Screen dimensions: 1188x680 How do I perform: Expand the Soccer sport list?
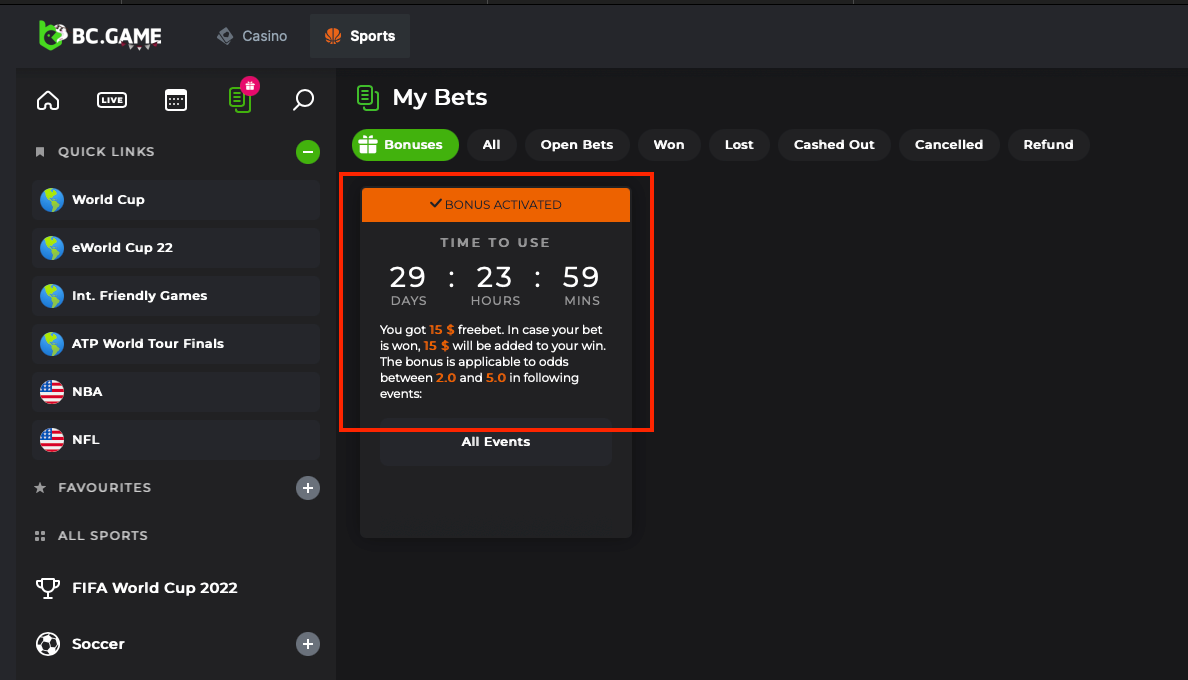pos(308,644)
